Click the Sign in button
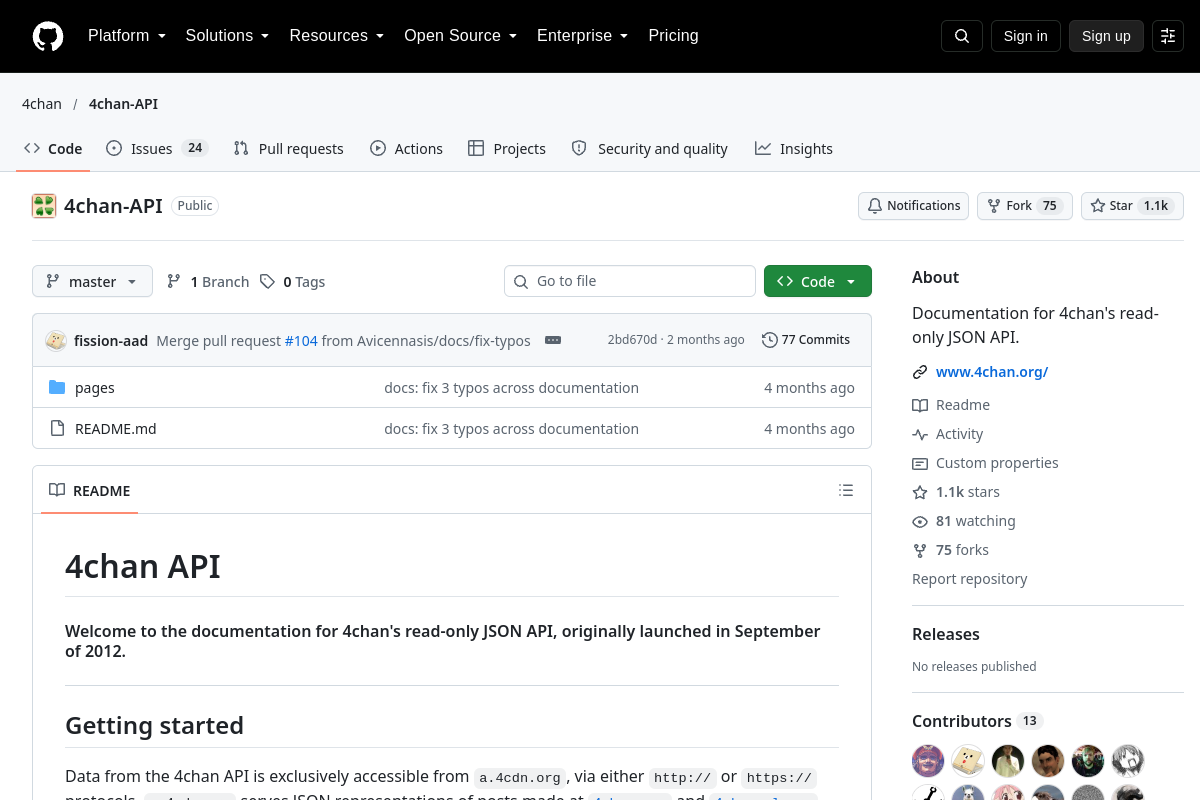This screenshot has height=800, width=1200. 1026,36
